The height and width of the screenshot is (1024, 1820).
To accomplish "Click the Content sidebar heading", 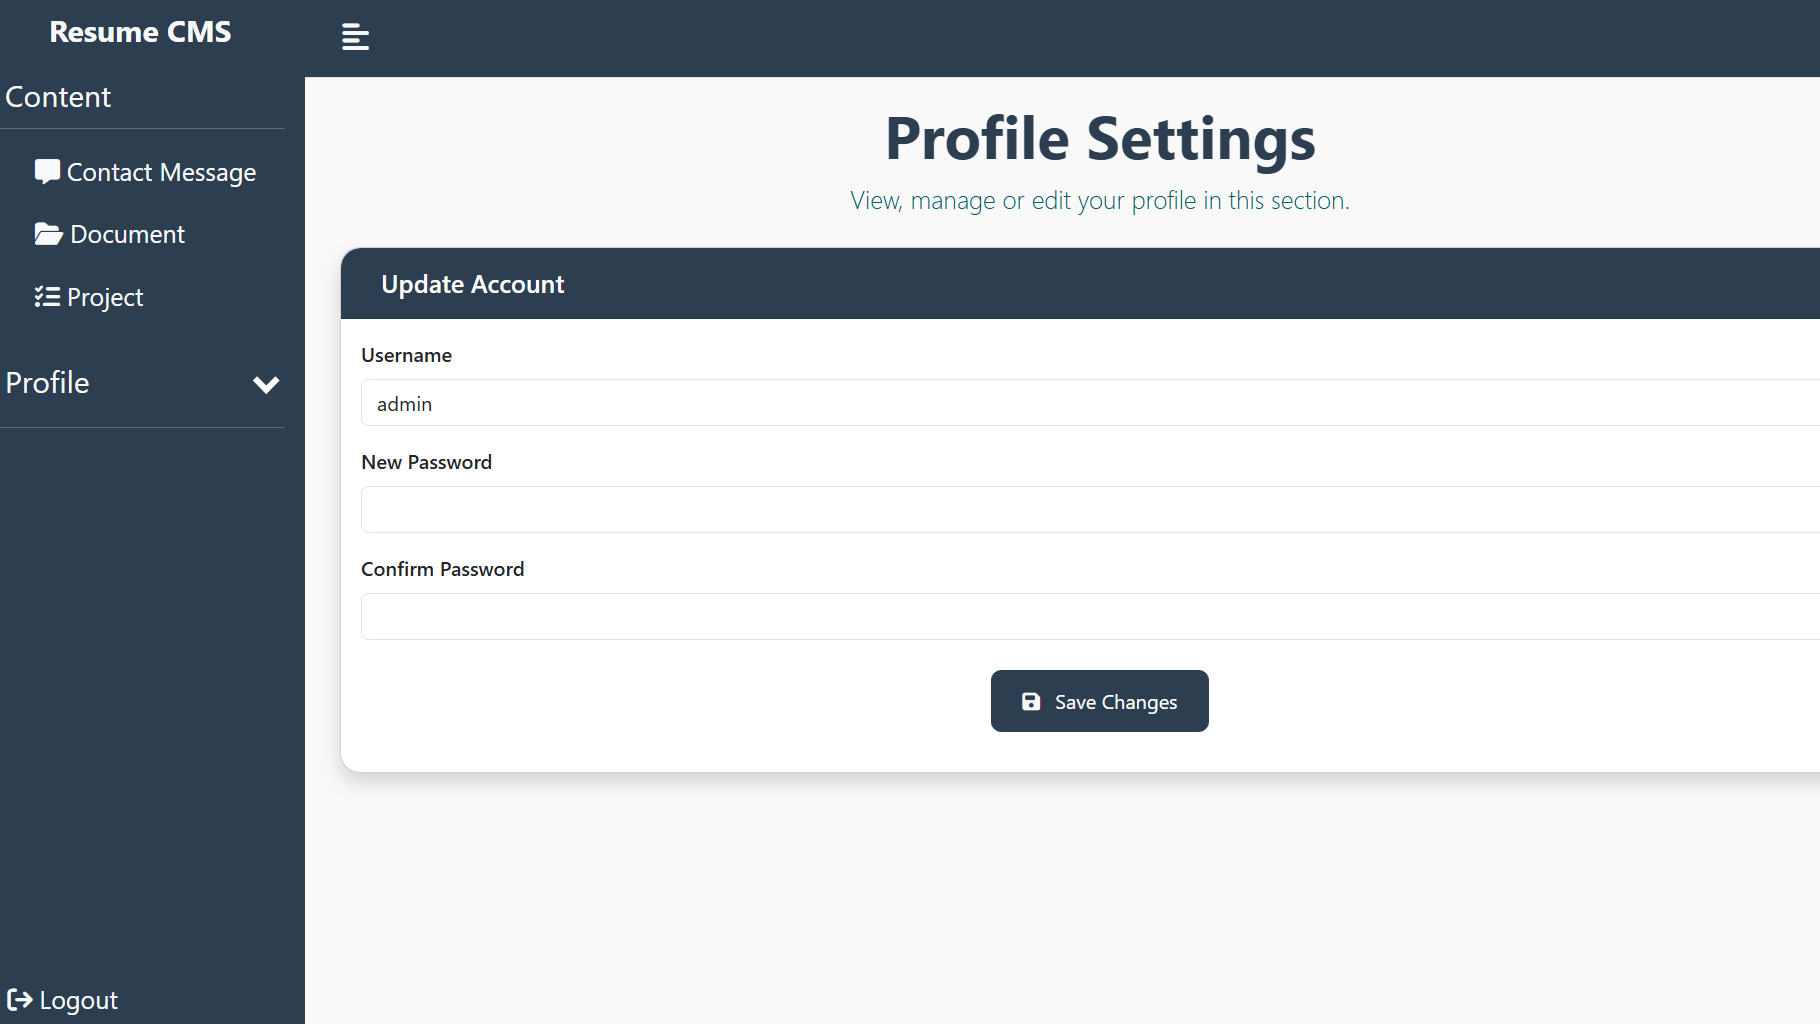I will tap(58, 97).
